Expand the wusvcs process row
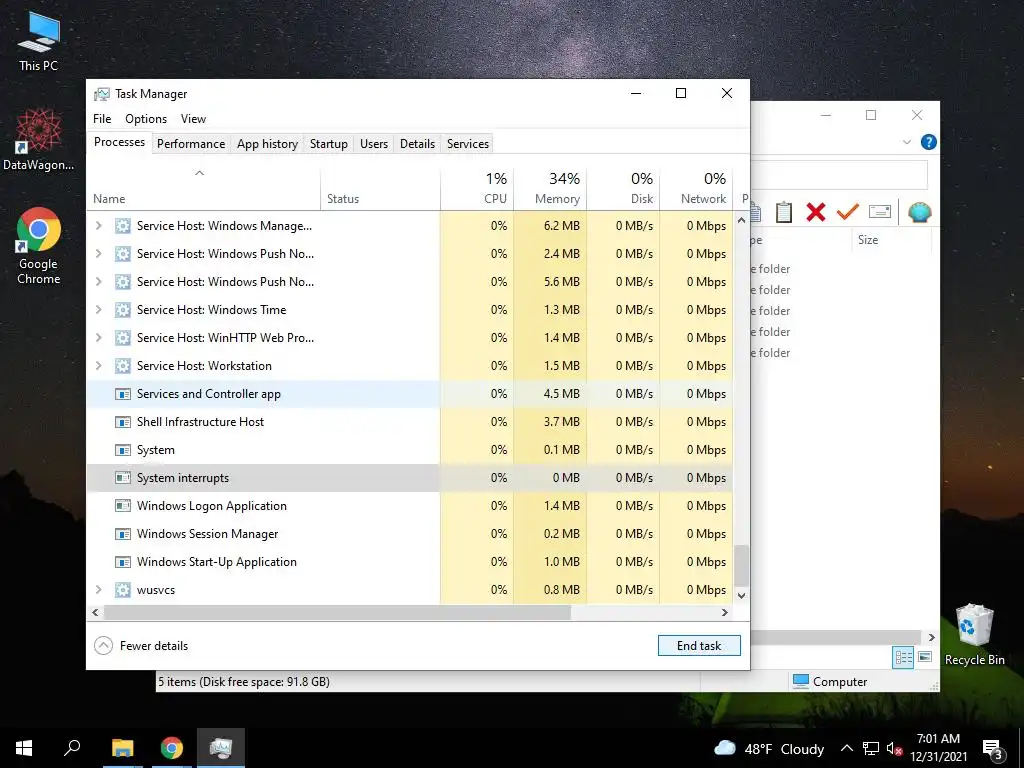Screen dimensions: 1024x768 click(x=99, y=590)
